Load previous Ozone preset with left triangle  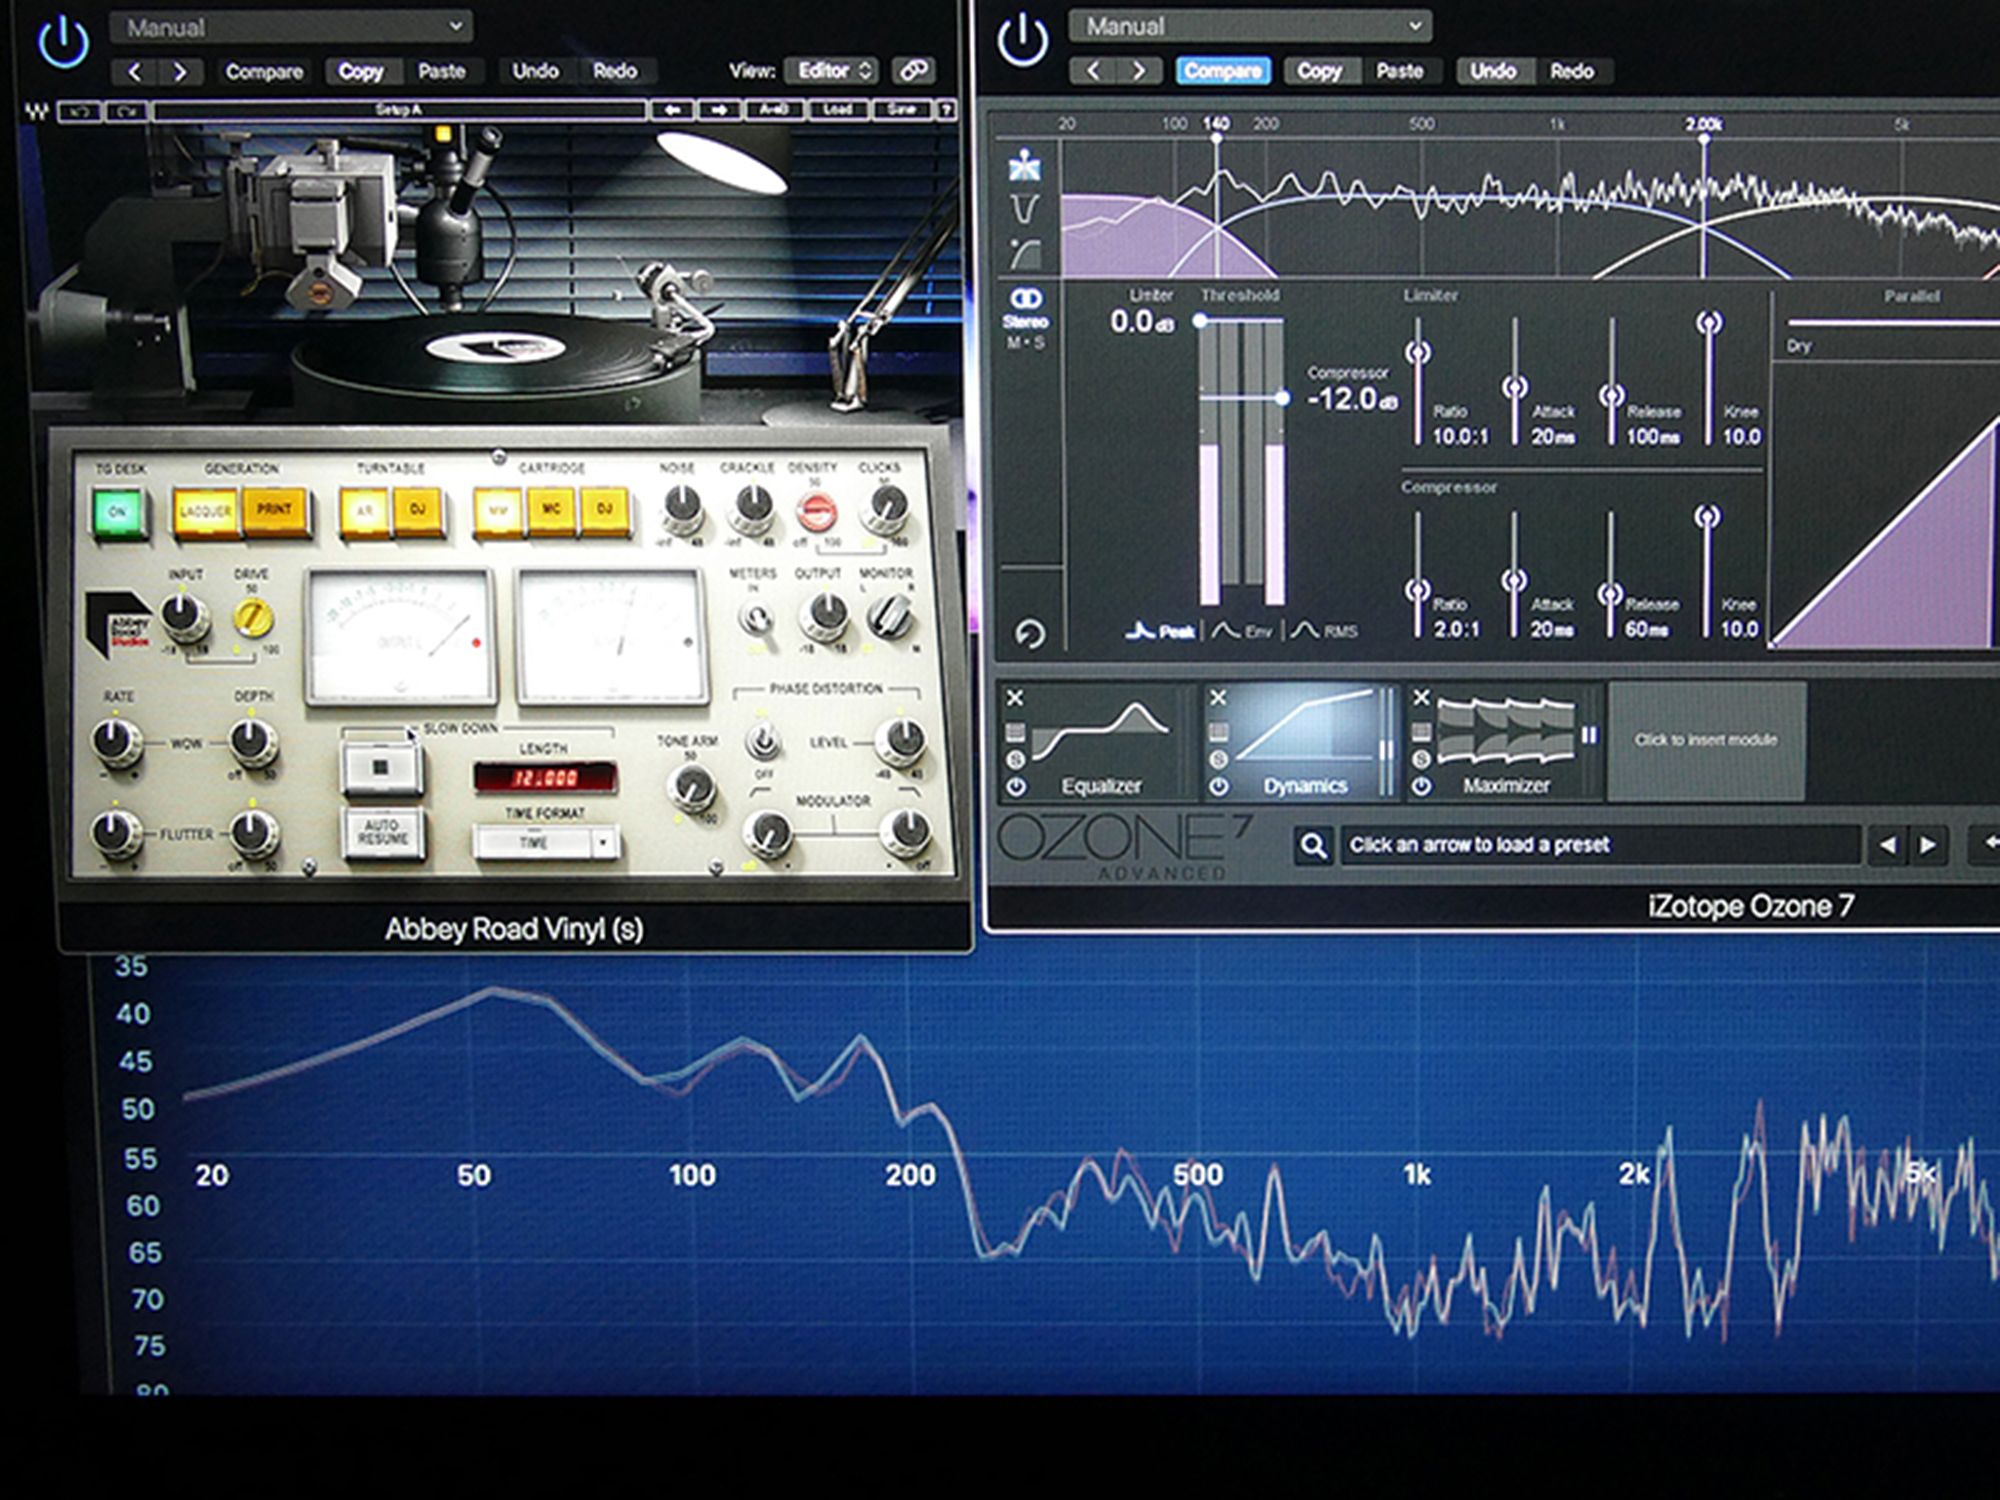(1887, 846)
